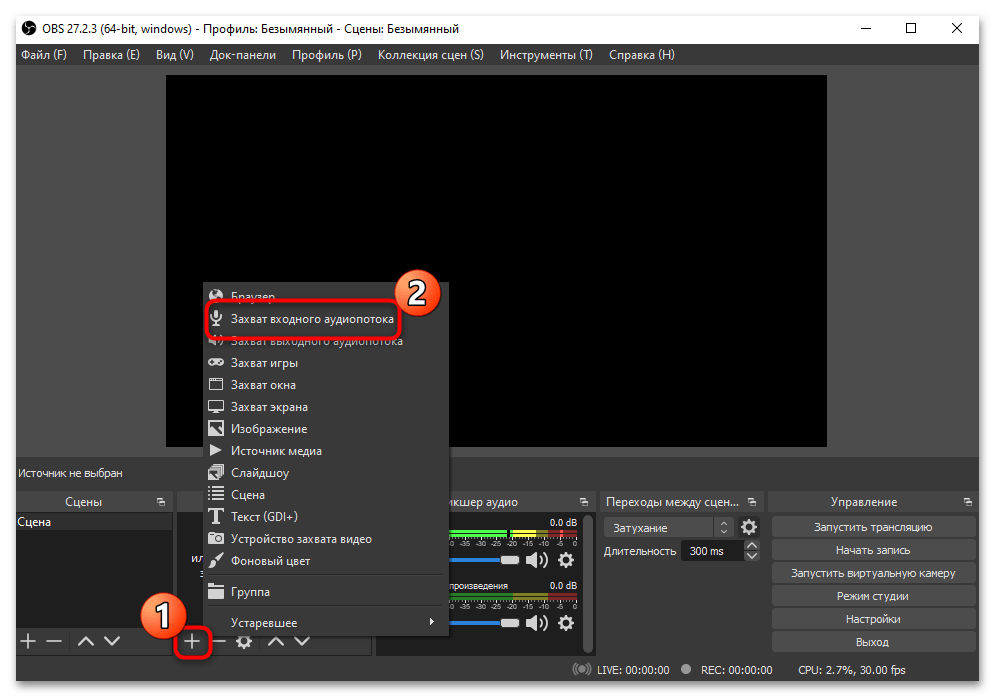Open transition settings gear next to Затухание
This screenshot has height=697, width=995.
point(749,527)
